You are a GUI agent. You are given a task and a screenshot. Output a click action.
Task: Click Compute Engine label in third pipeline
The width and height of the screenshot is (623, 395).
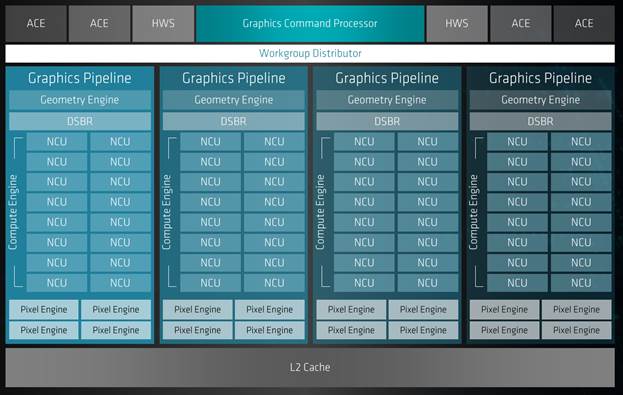pyautogui.click(x=320, y=212)
